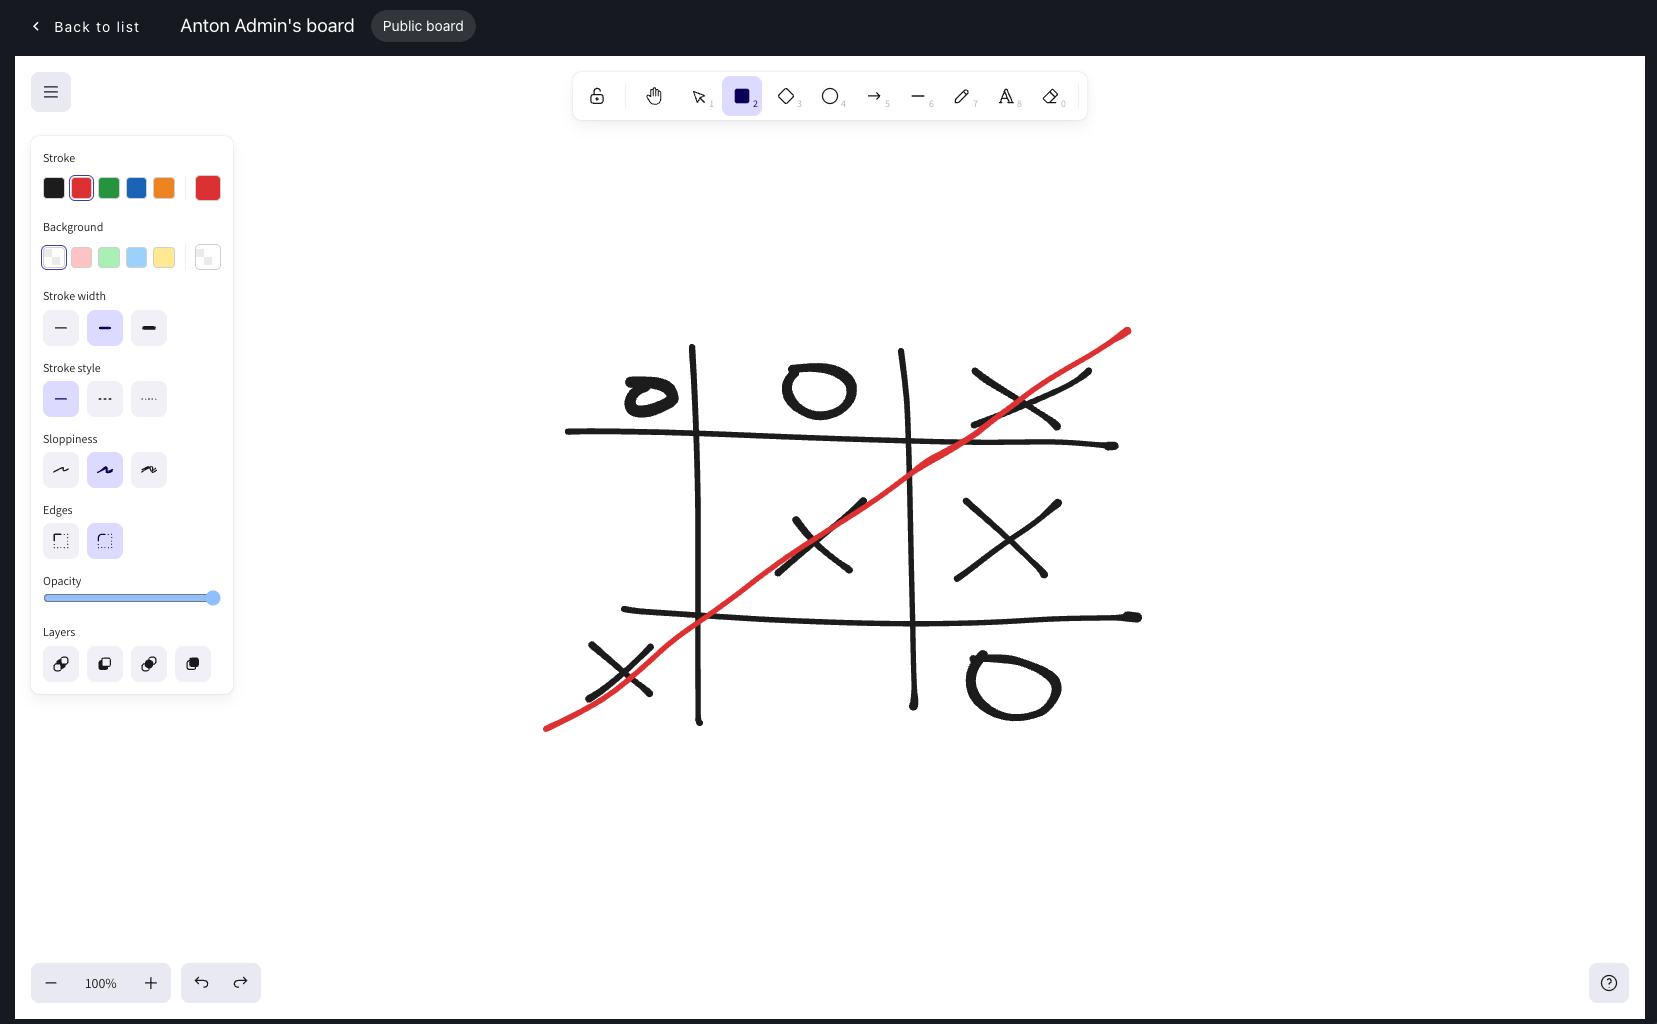
Task: Pick the Eraser tool
Action: pos(1051,96)
